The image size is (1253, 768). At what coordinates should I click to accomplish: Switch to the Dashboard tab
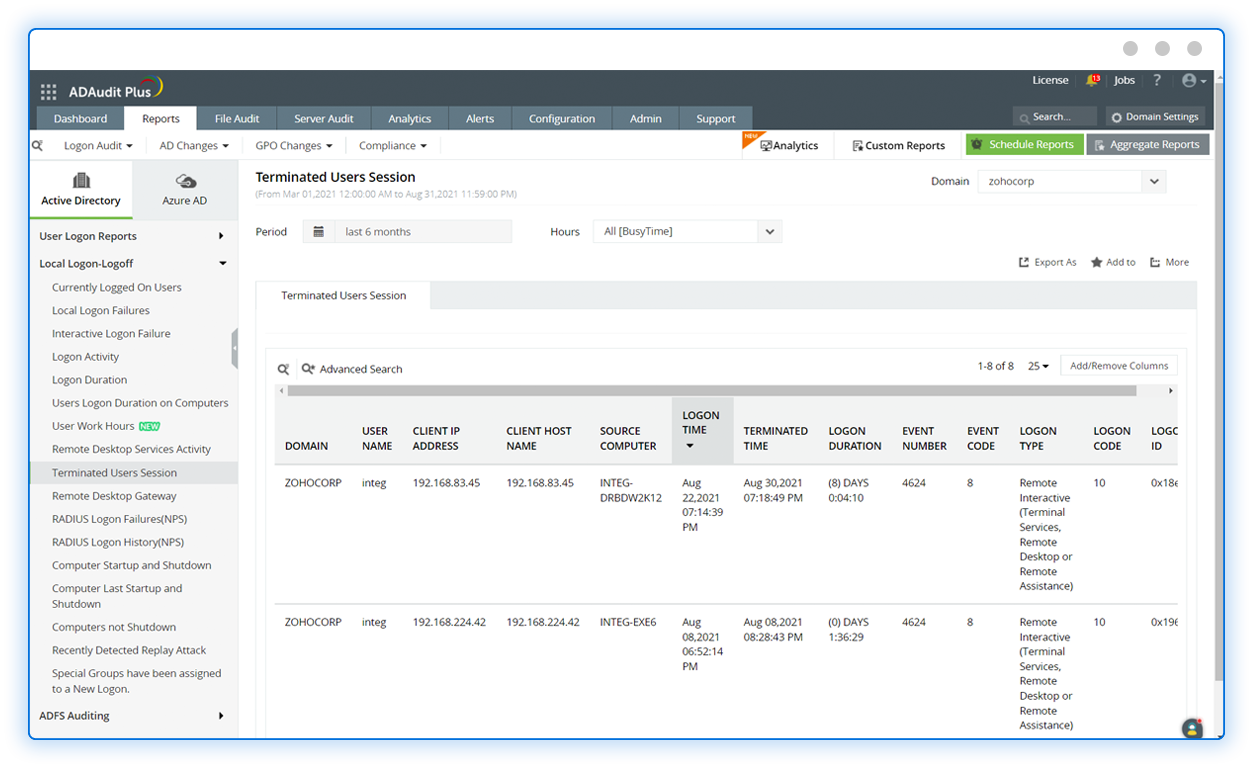(80, 118)
